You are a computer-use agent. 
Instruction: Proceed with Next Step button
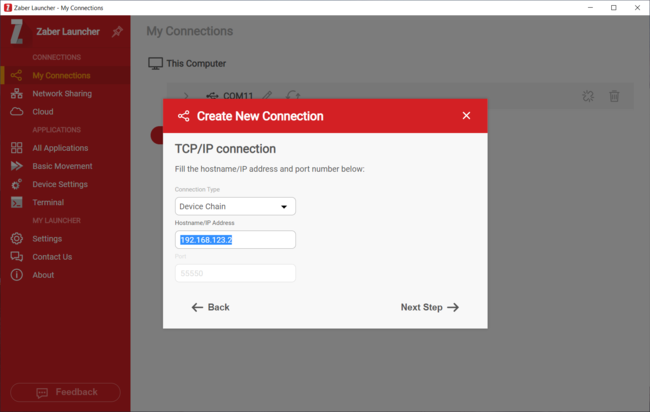click(429, 308)
